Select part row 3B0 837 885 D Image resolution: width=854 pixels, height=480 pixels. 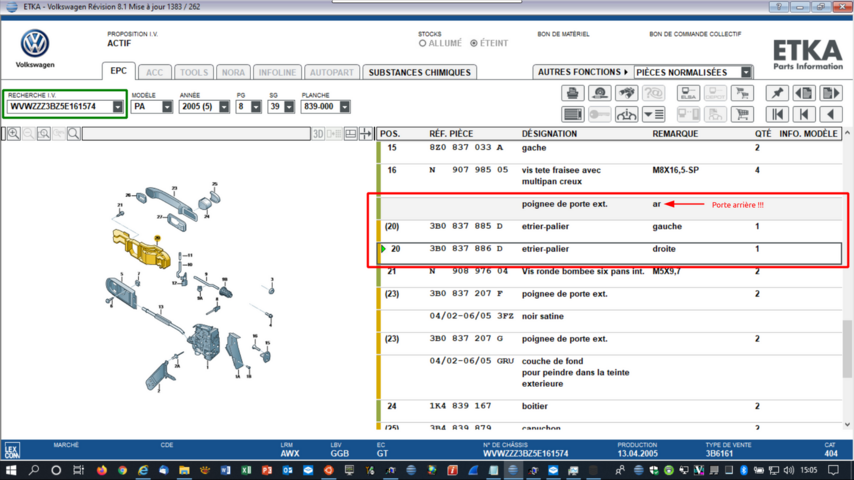pyautogui.click(x=610, y=229)
